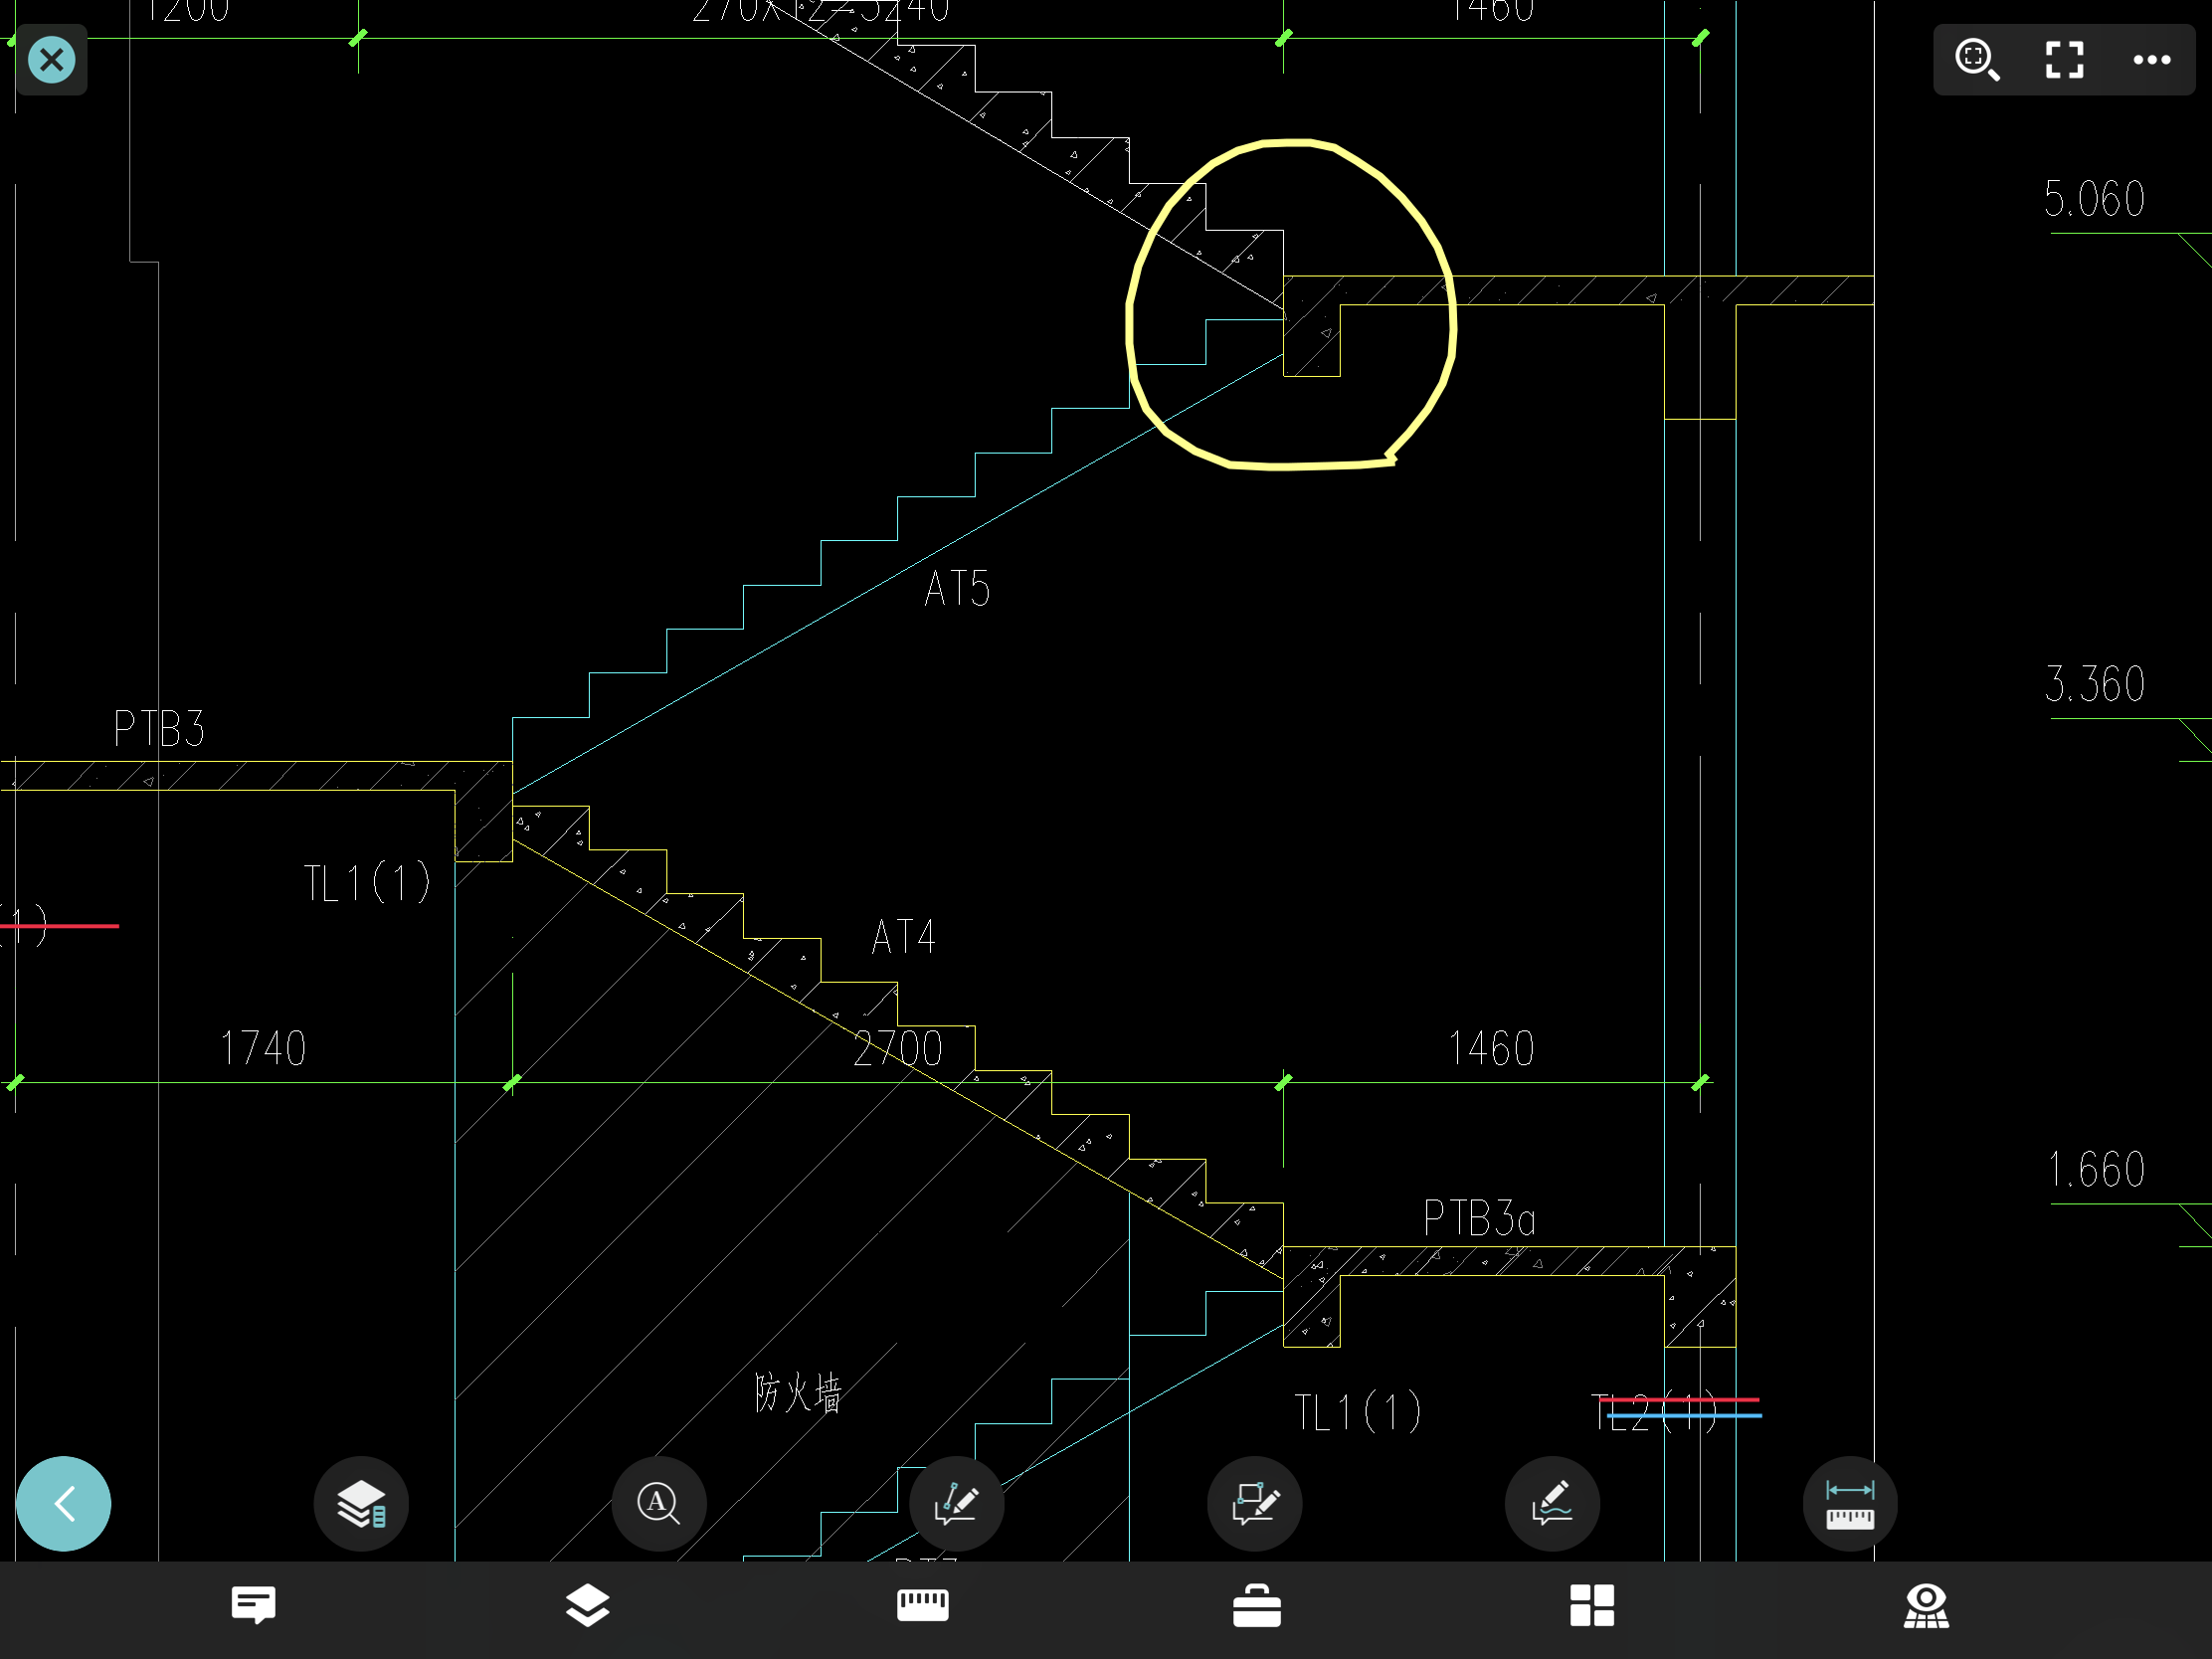Image resolution: width=2212 pixels, height=1659 pixels.
Task: Click the AT5 stair label
Action: pyautogui.click(x=957, y=588)
